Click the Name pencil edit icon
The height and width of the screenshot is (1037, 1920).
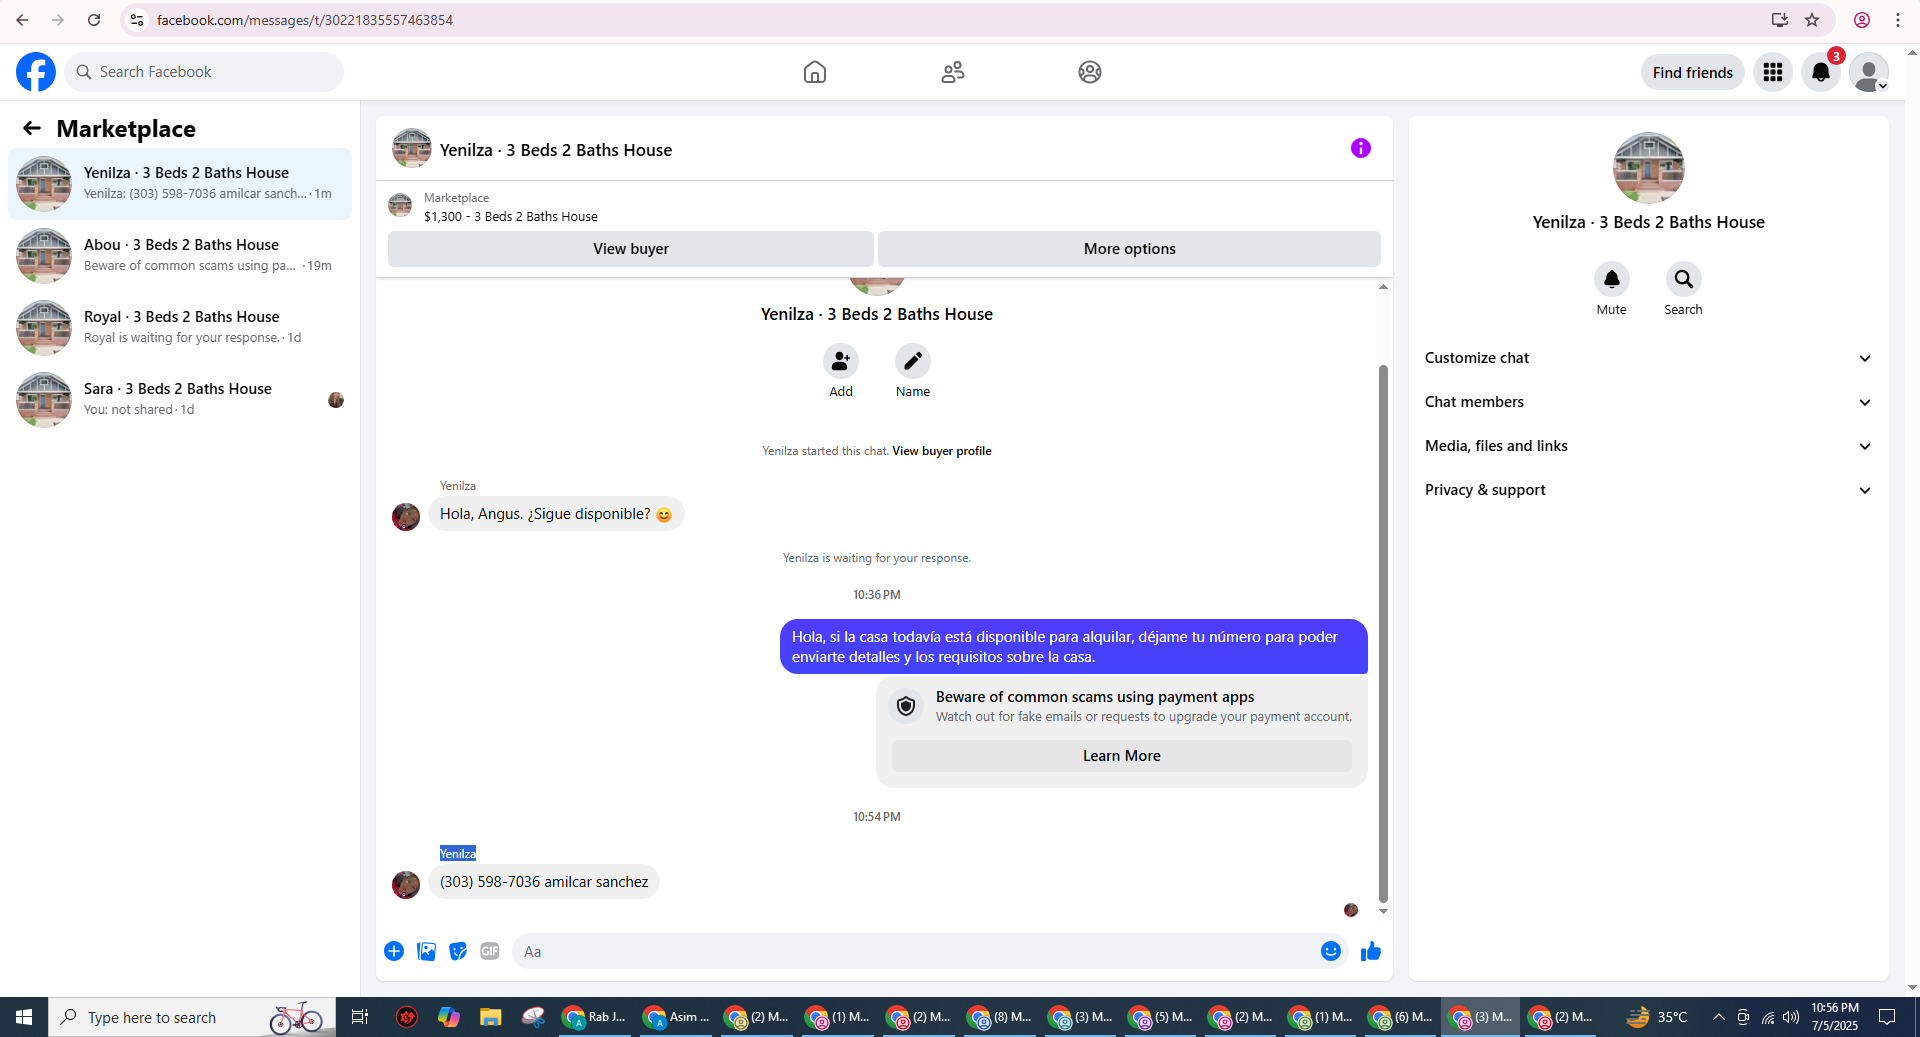[x=913, y=361]
